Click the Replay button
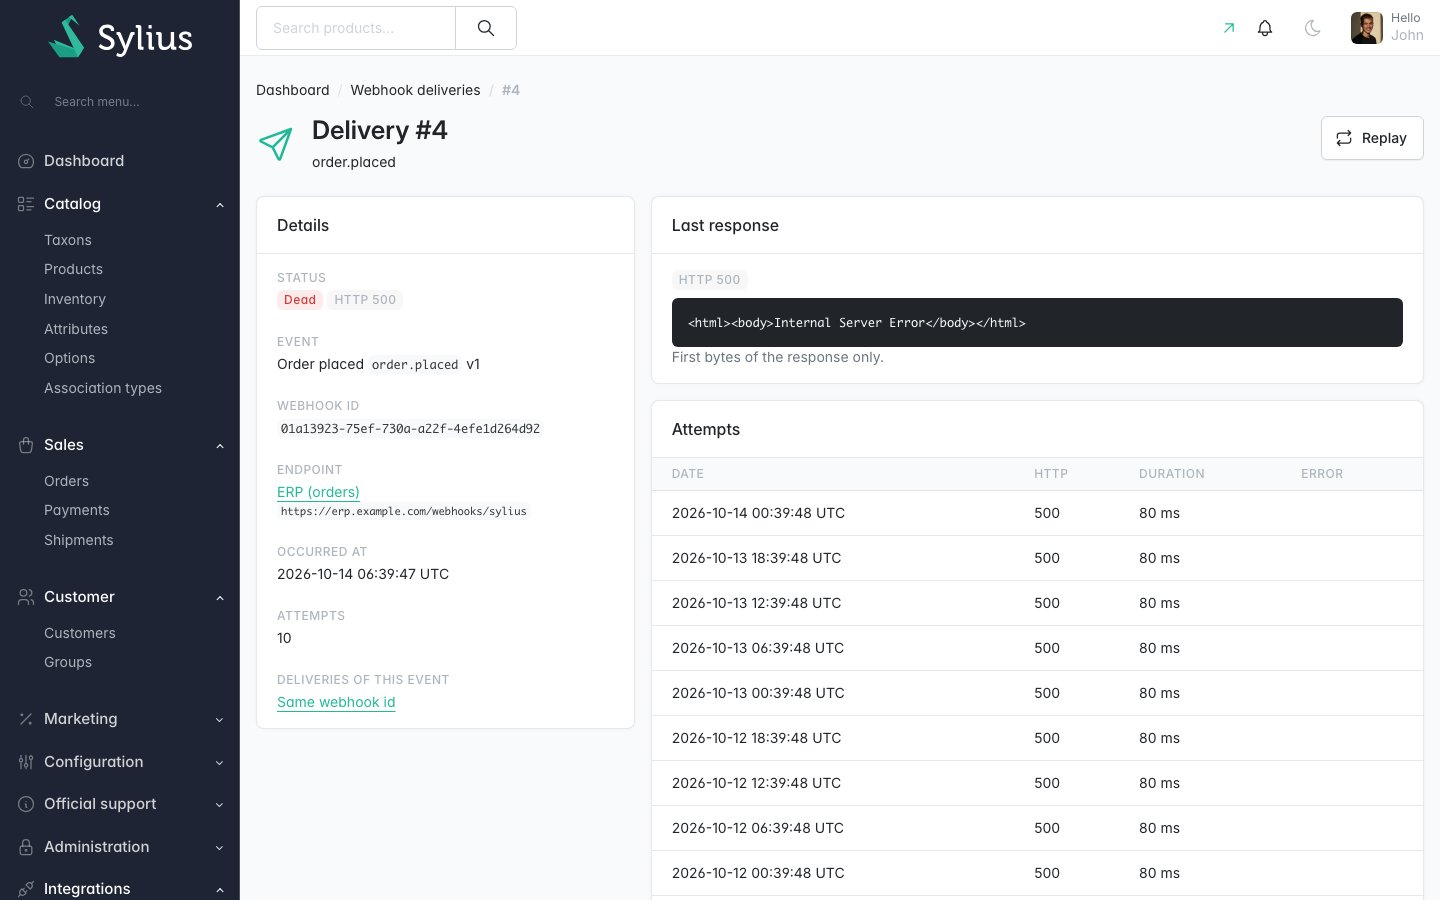 coord(1372,138)
